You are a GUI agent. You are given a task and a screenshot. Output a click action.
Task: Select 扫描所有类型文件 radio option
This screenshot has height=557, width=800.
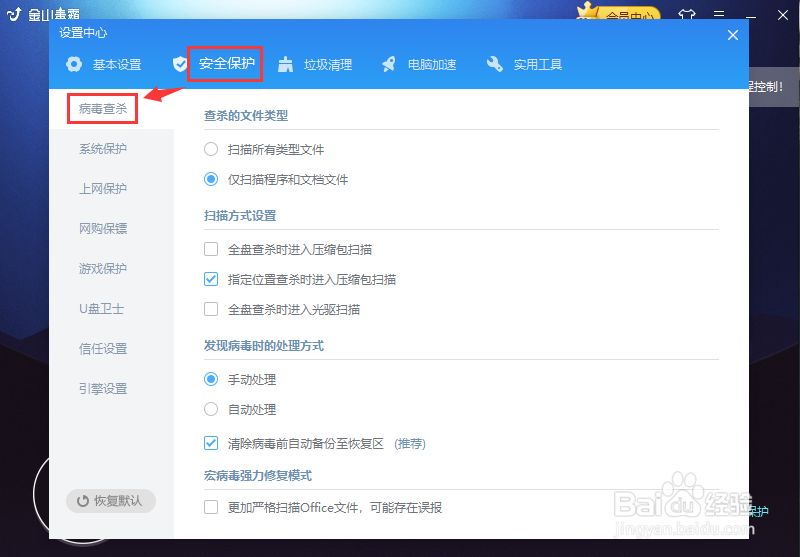[x=211, y=149]
